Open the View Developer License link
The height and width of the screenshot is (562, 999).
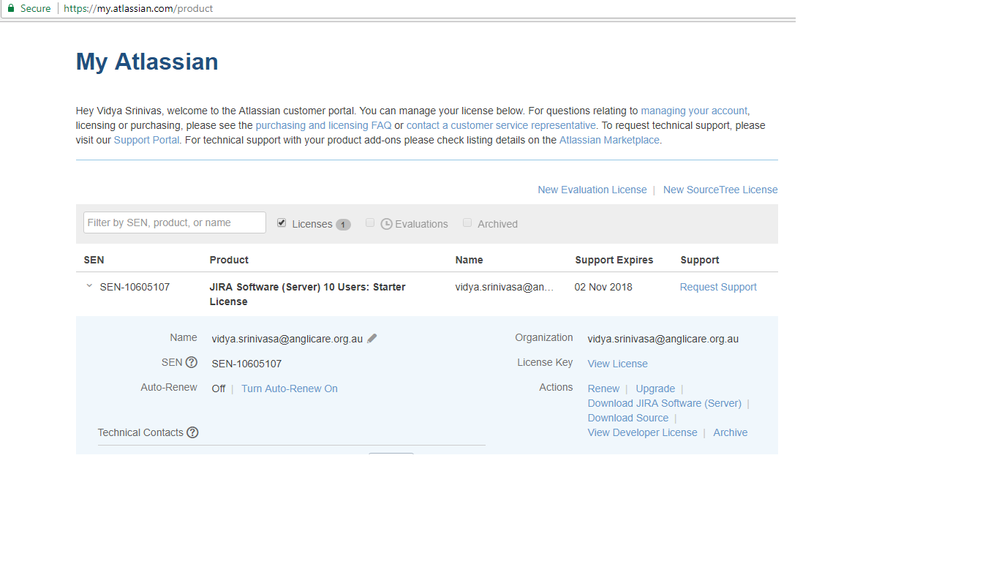tap(642, 432)
